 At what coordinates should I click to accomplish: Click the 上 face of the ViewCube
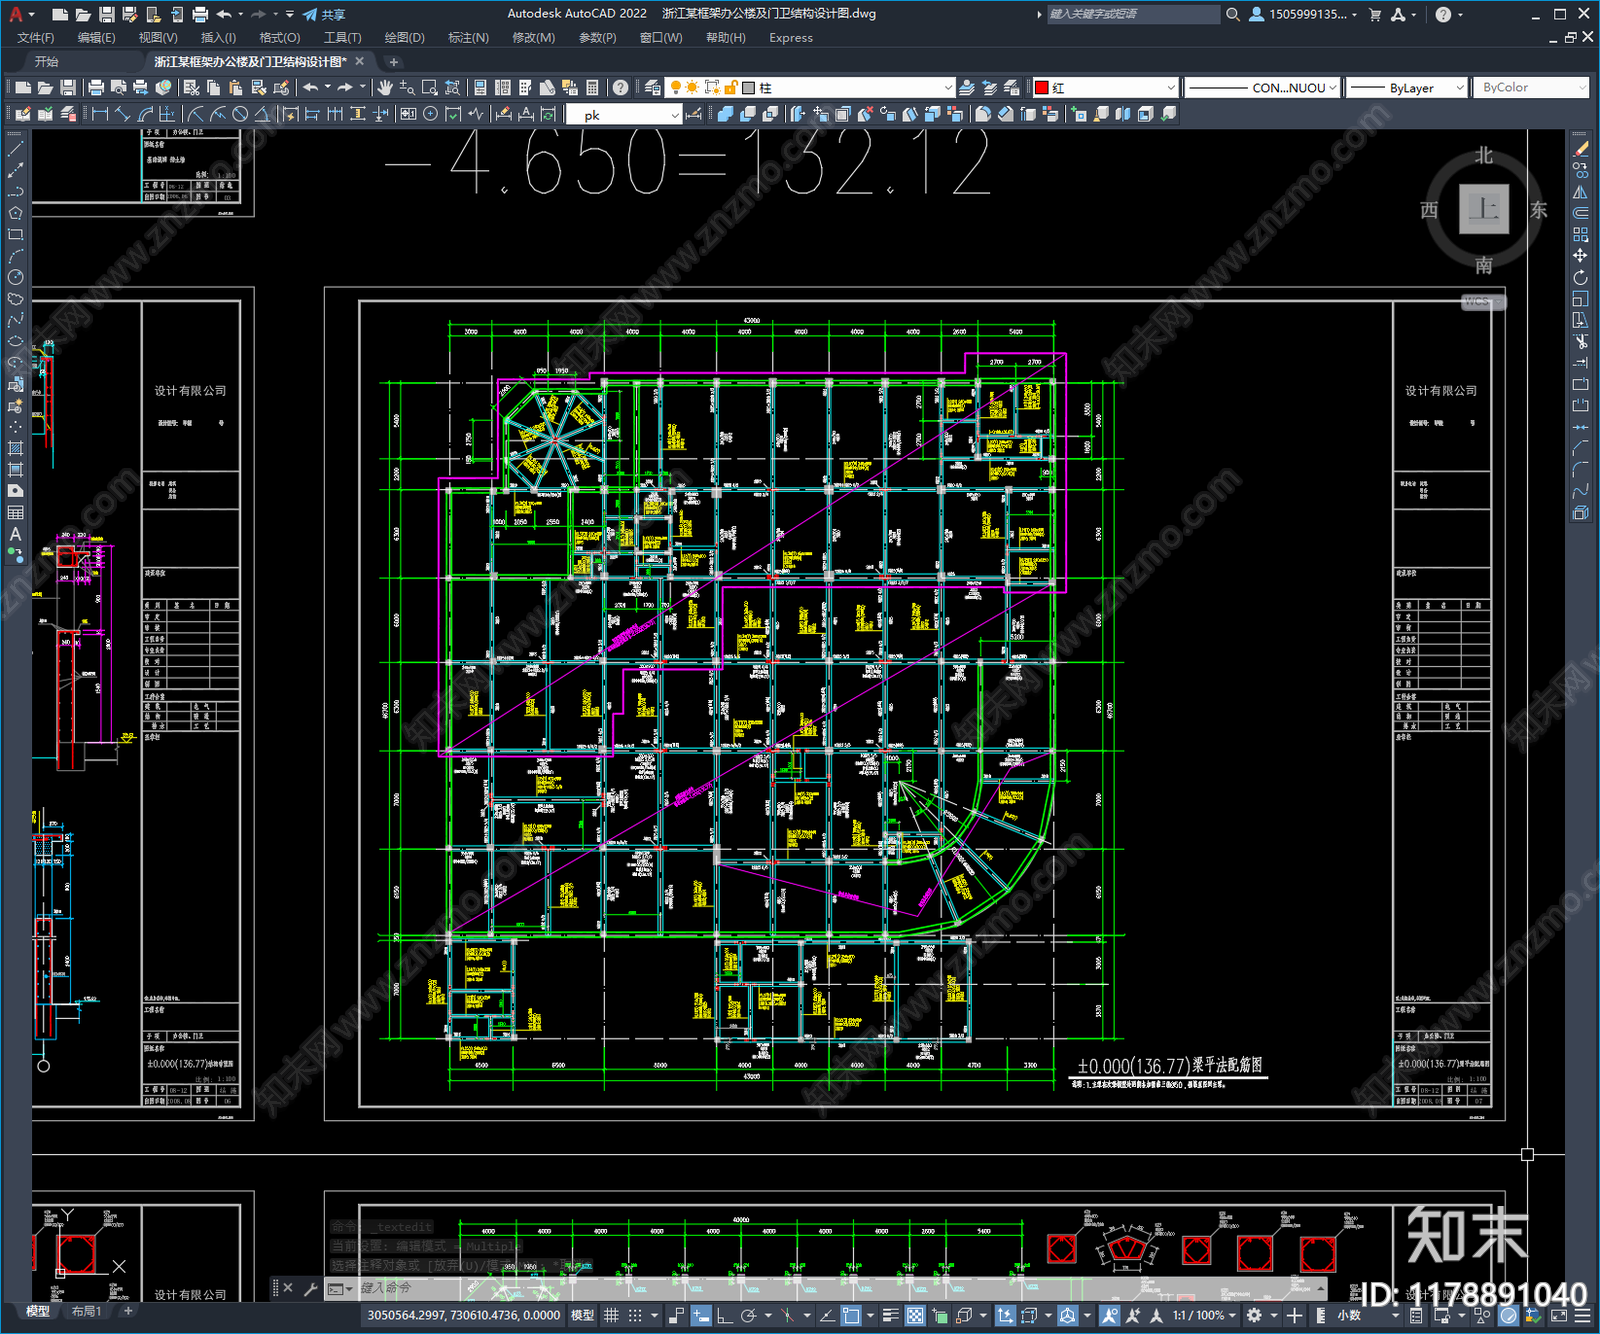[x=1483, y=210]
